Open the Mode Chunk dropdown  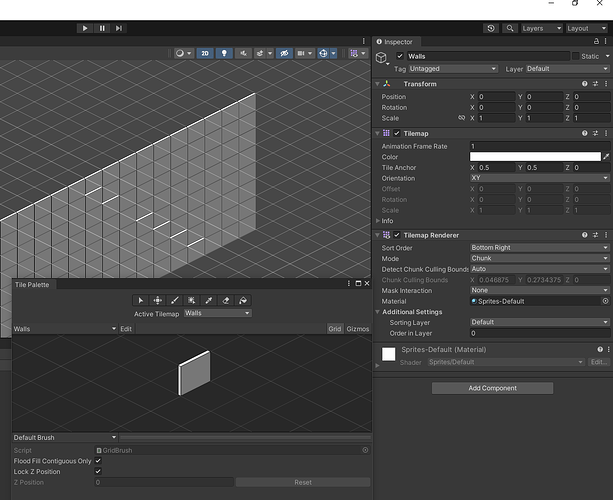click(540, 258)
